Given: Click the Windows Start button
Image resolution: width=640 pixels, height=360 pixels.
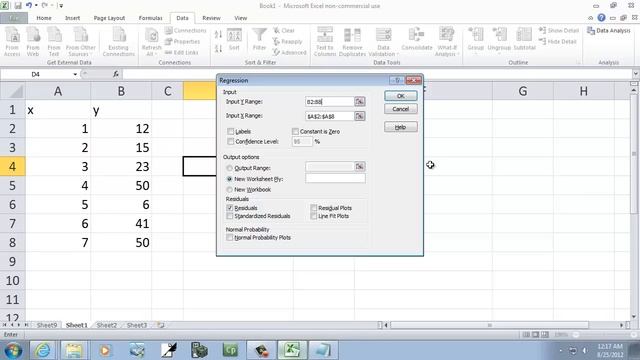Looking at the screenshot, I should coord(13,350).
